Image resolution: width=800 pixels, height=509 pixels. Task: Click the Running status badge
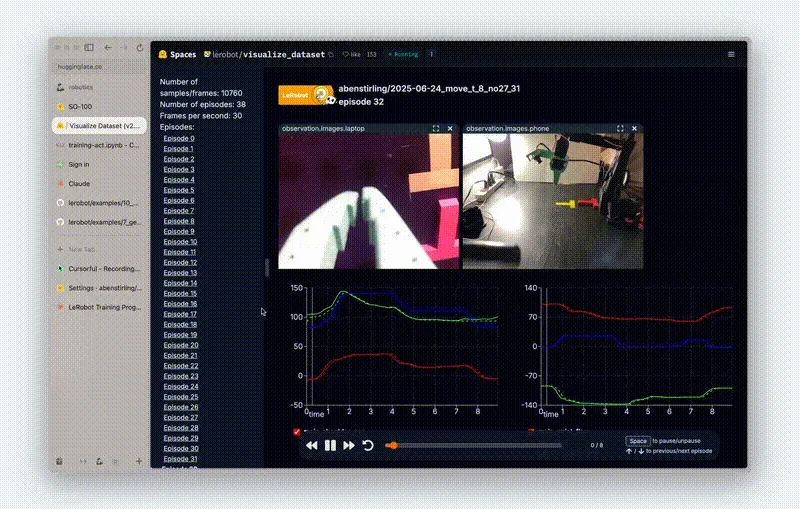[x=403, y=54]
